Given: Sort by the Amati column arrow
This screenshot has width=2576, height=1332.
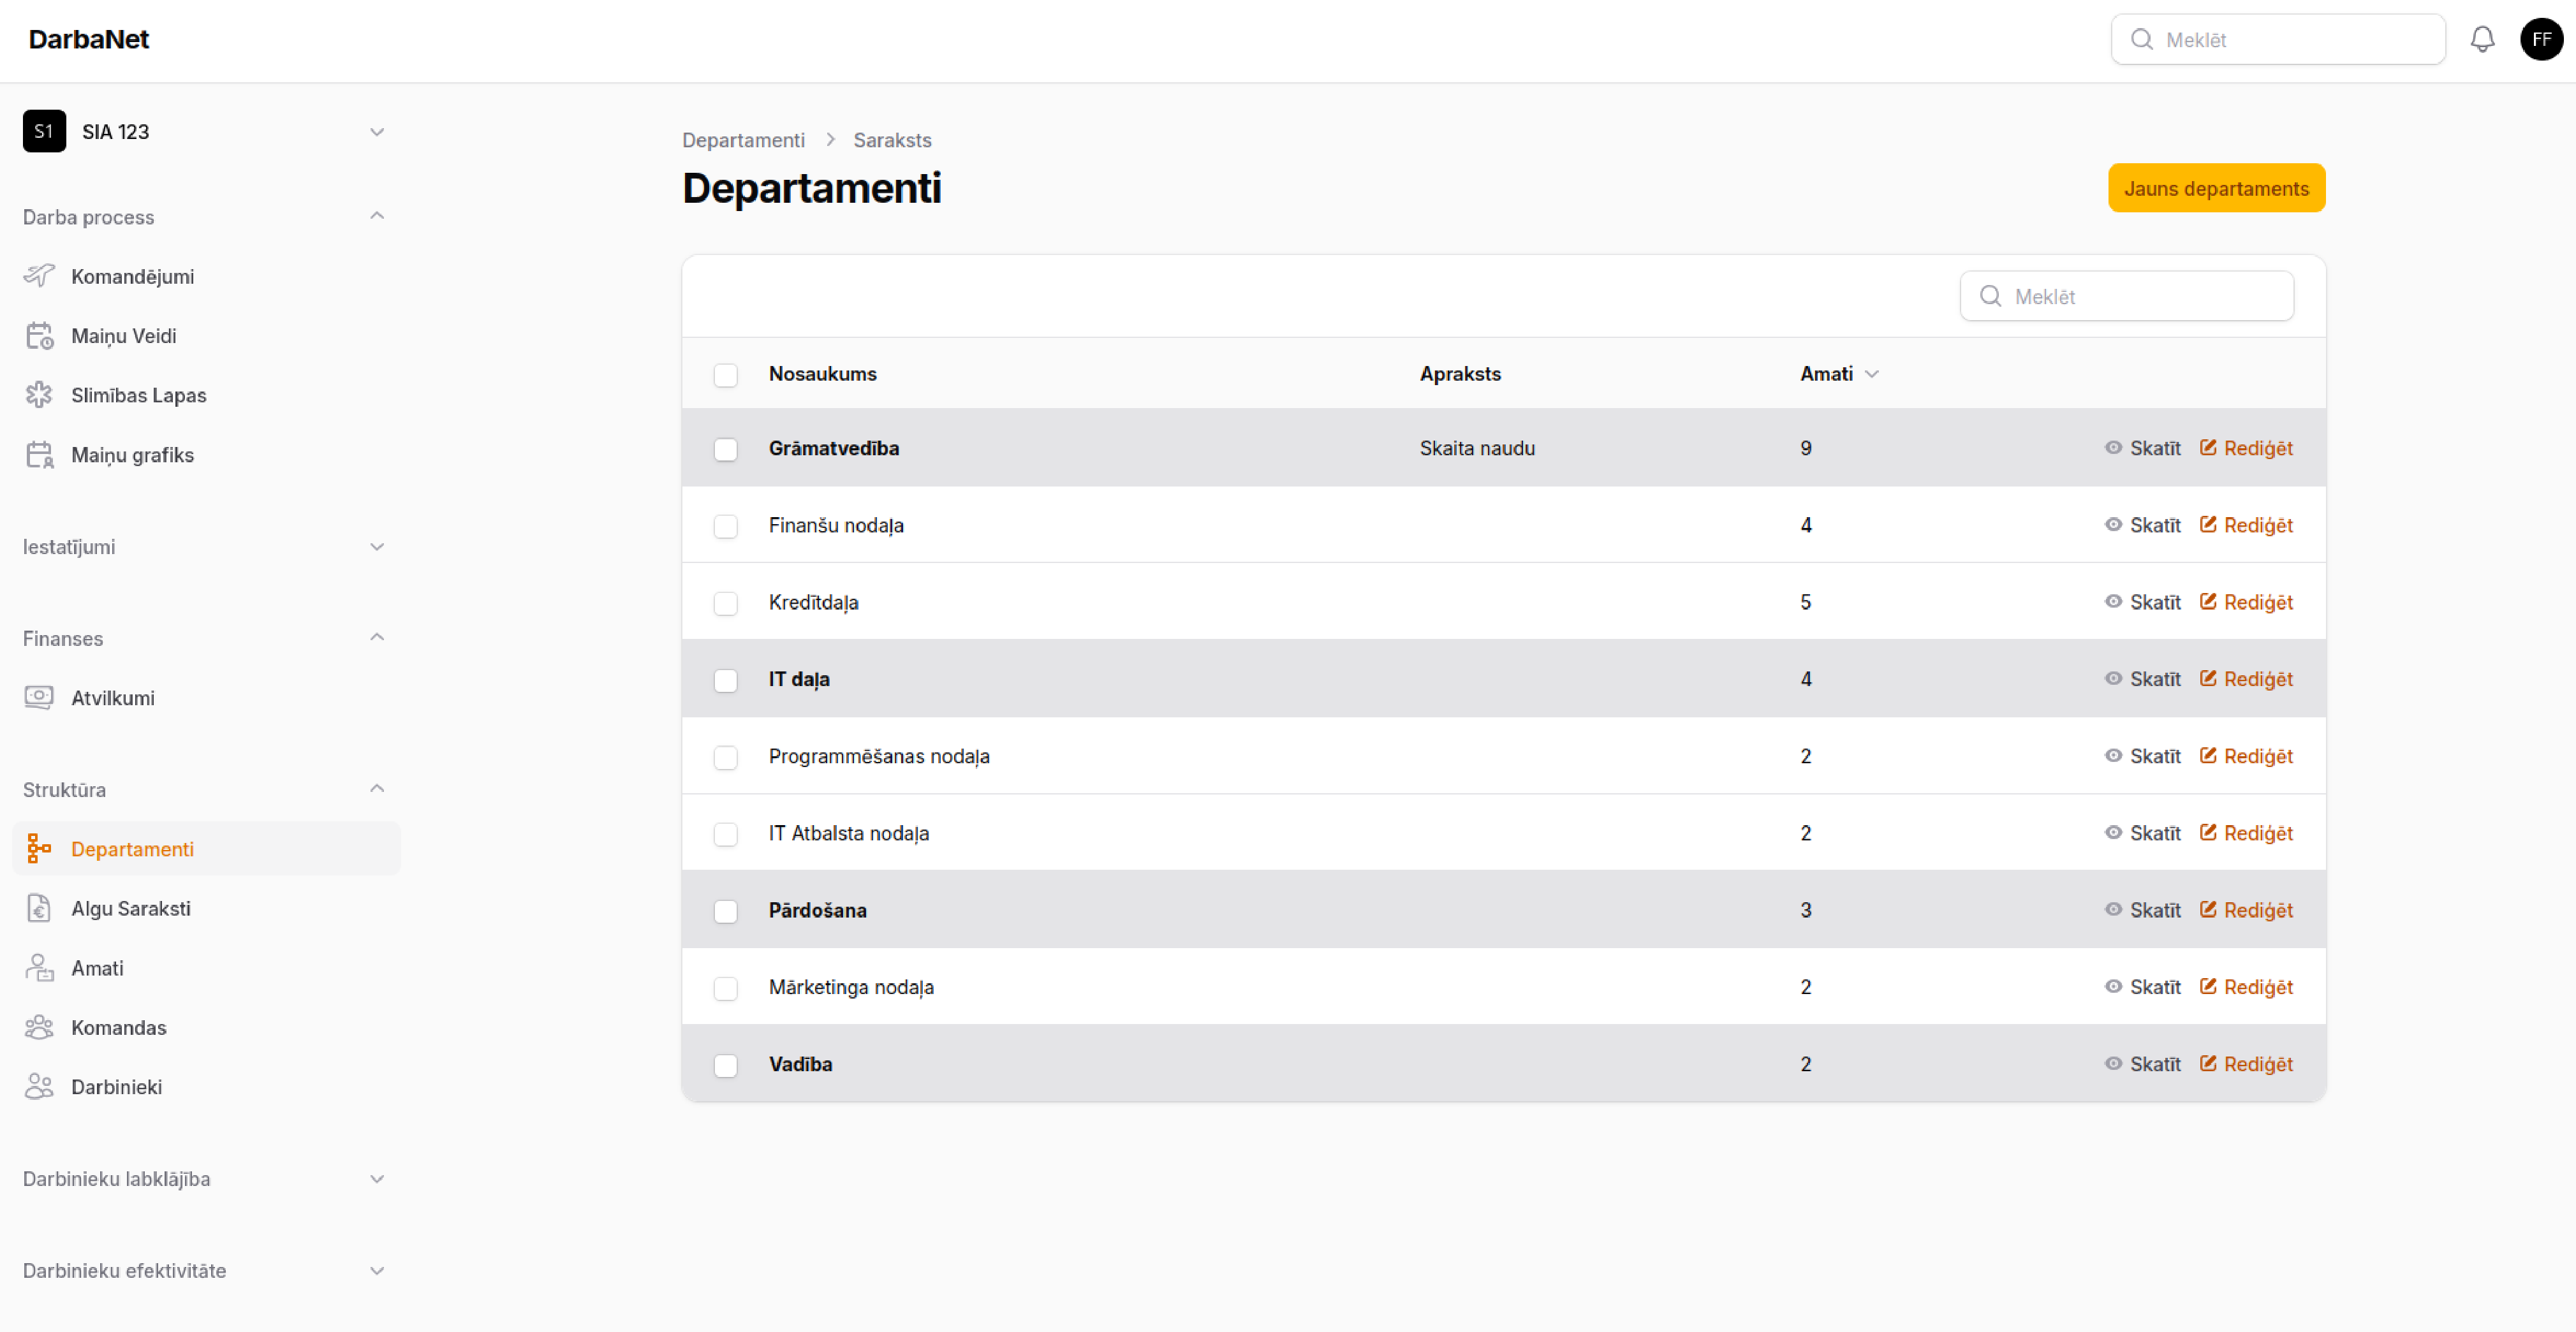Looking at the screenshot, I should click(1872, 374).
